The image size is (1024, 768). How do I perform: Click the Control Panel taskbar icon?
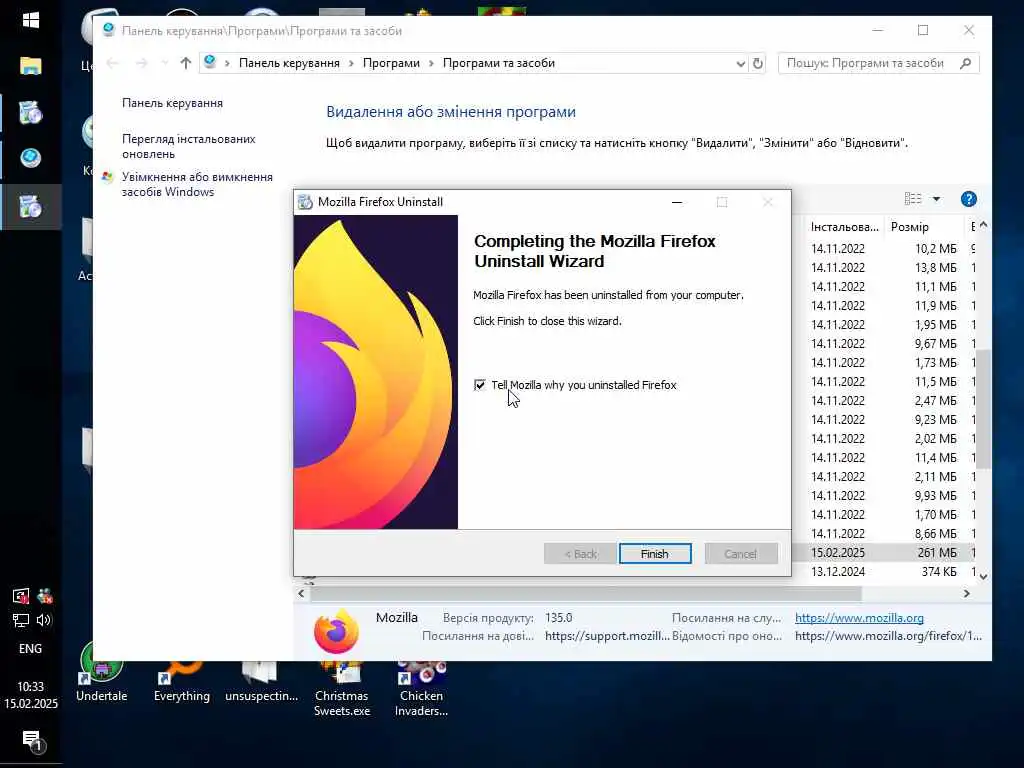tap(31, 158)
